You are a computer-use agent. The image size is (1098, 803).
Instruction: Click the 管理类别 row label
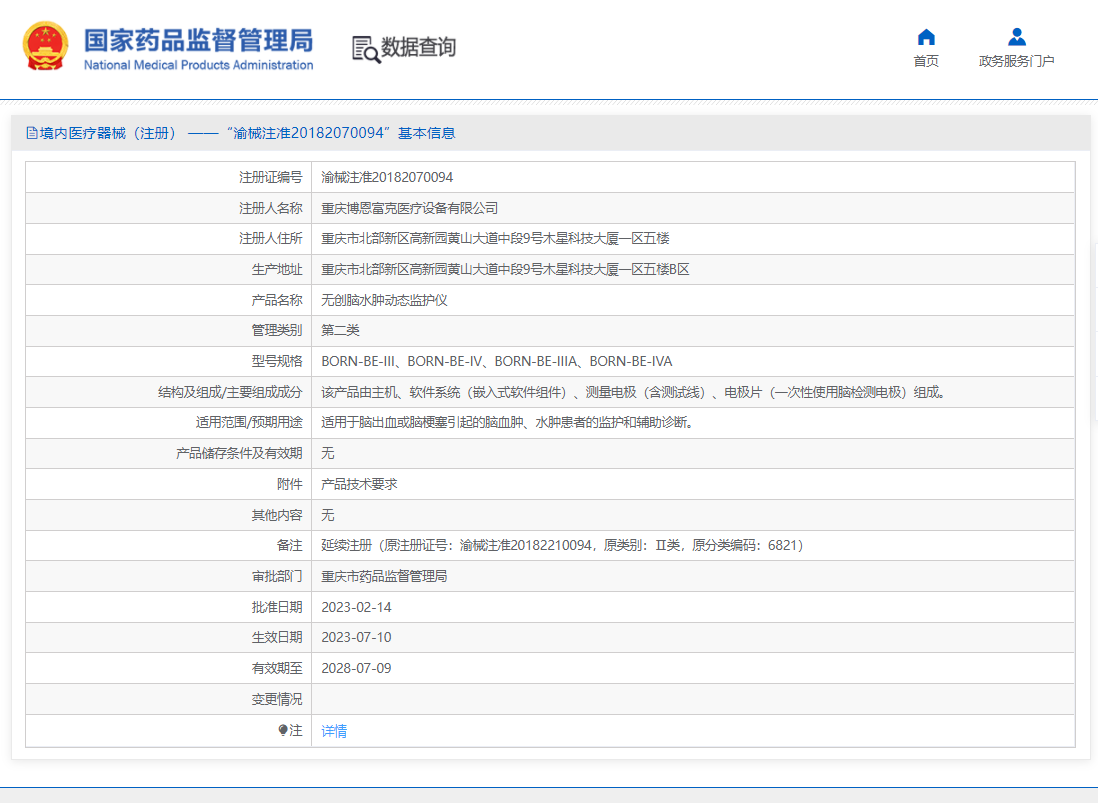click(277, 330)
